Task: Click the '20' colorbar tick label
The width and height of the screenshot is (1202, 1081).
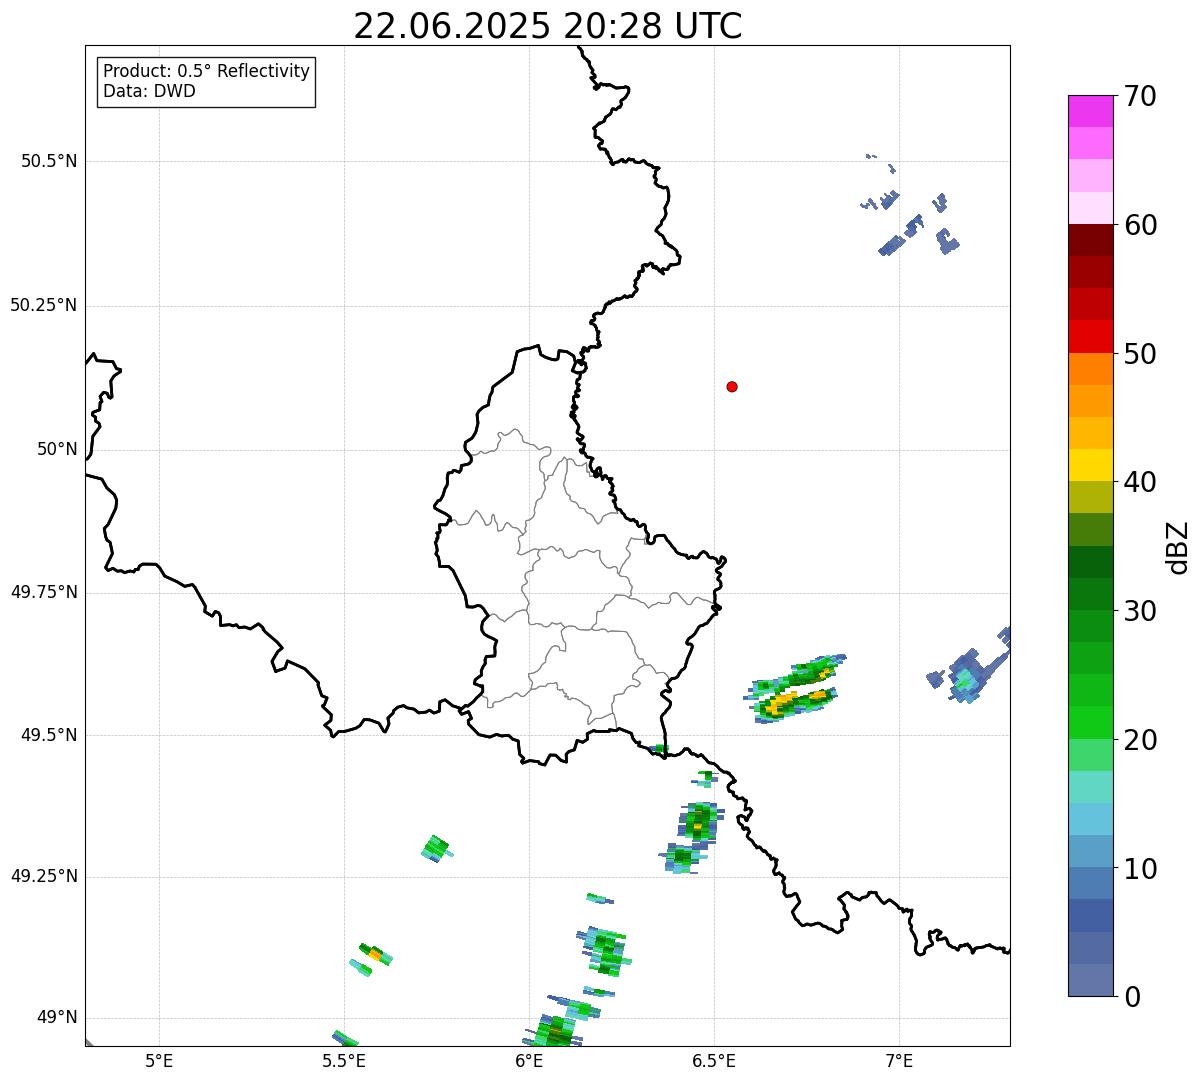Action: (x=1140, y=740)
